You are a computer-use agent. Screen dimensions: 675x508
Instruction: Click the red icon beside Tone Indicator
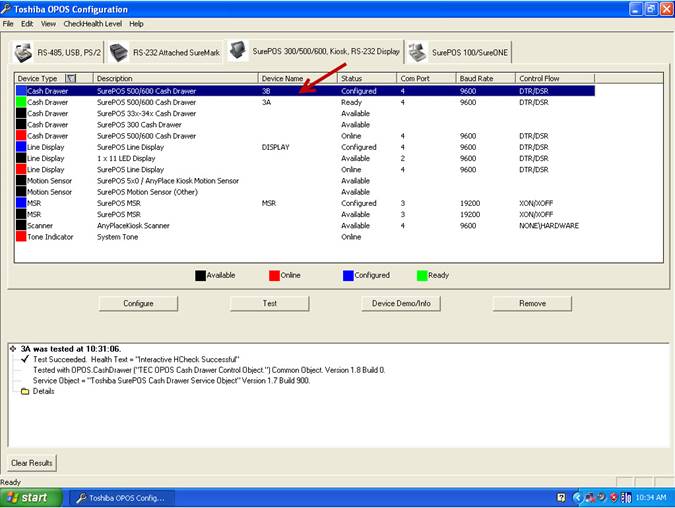click(x=21, y=237)
